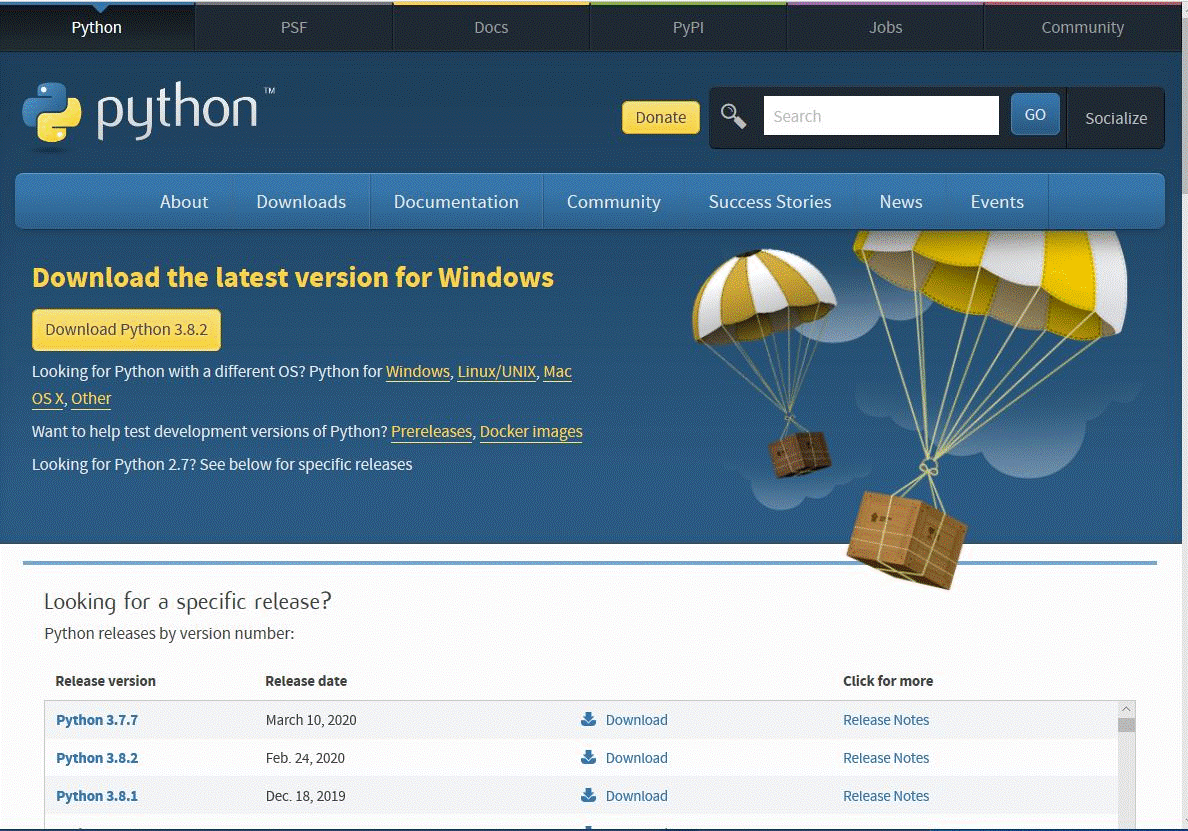Click the releases table scroll-up arrow
Screen dimensions: 1188x831
coord(1126,709)
